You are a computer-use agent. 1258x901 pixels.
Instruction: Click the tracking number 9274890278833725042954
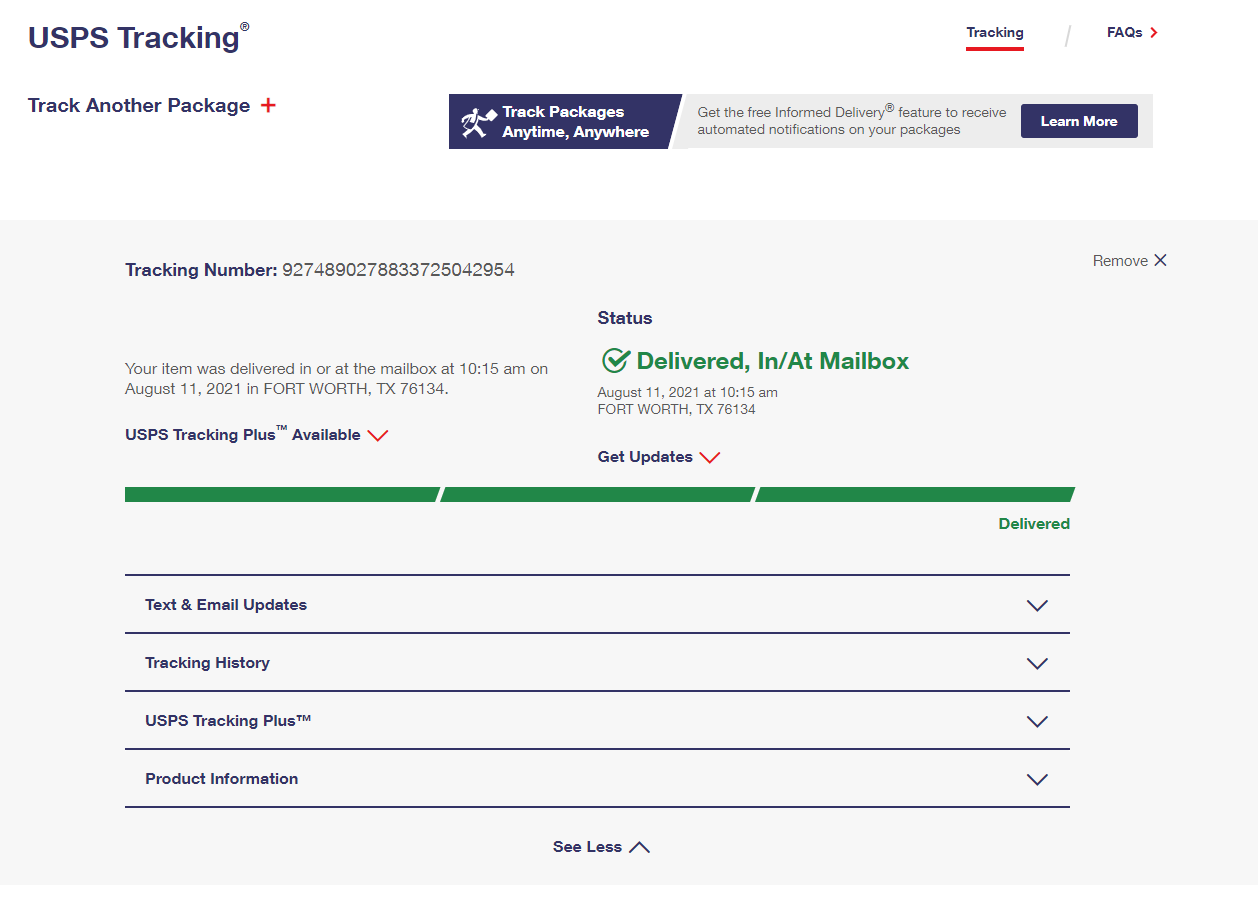398,270
